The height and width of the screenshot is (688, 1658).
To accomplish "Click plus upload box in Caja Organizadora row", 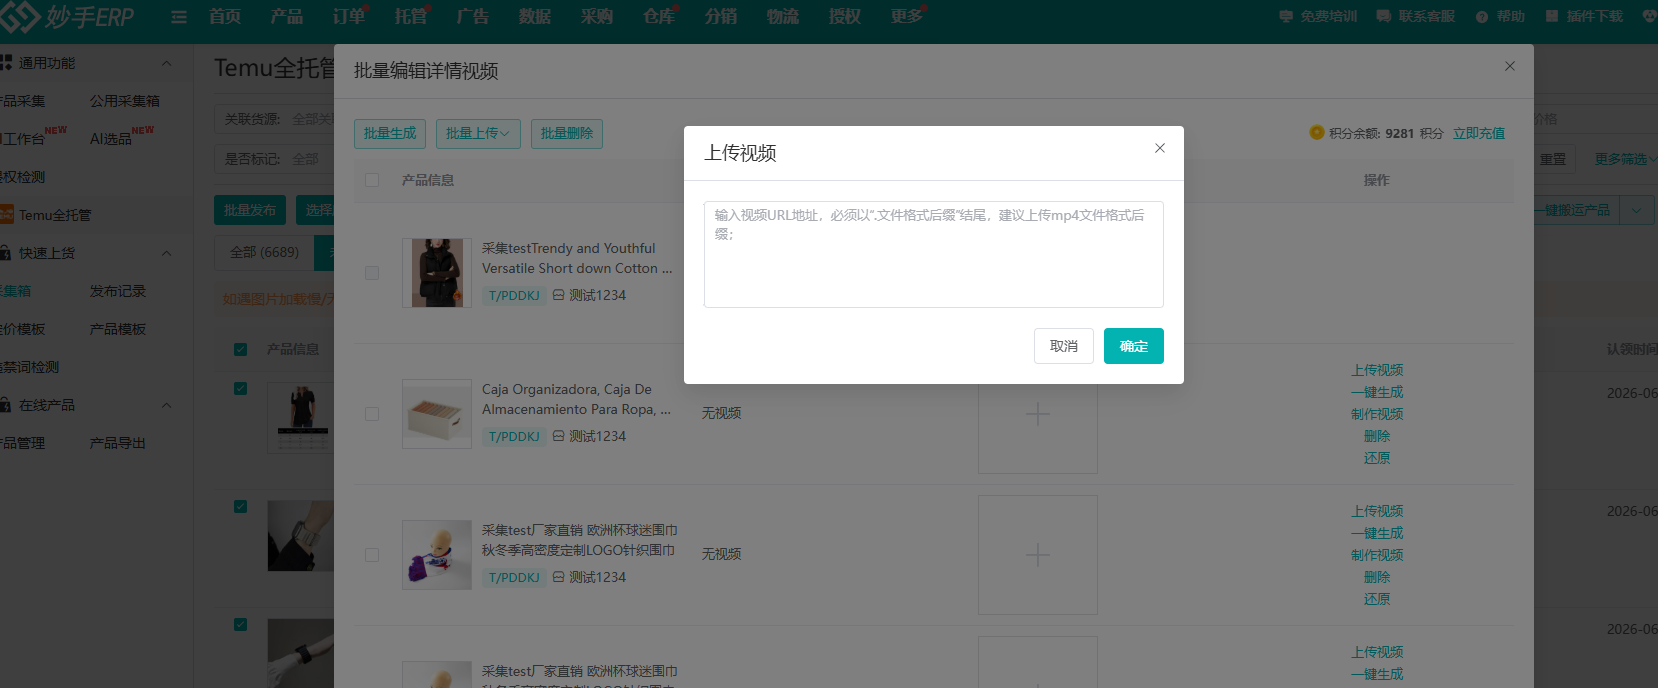I will pos(1038,414).
